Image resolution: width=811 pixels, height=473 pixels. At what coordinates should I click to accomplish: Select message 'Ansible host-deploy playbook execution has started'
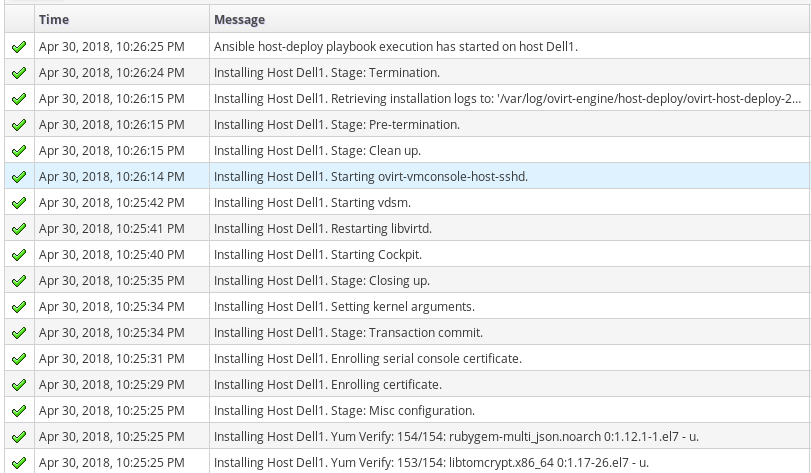[396, 47]
